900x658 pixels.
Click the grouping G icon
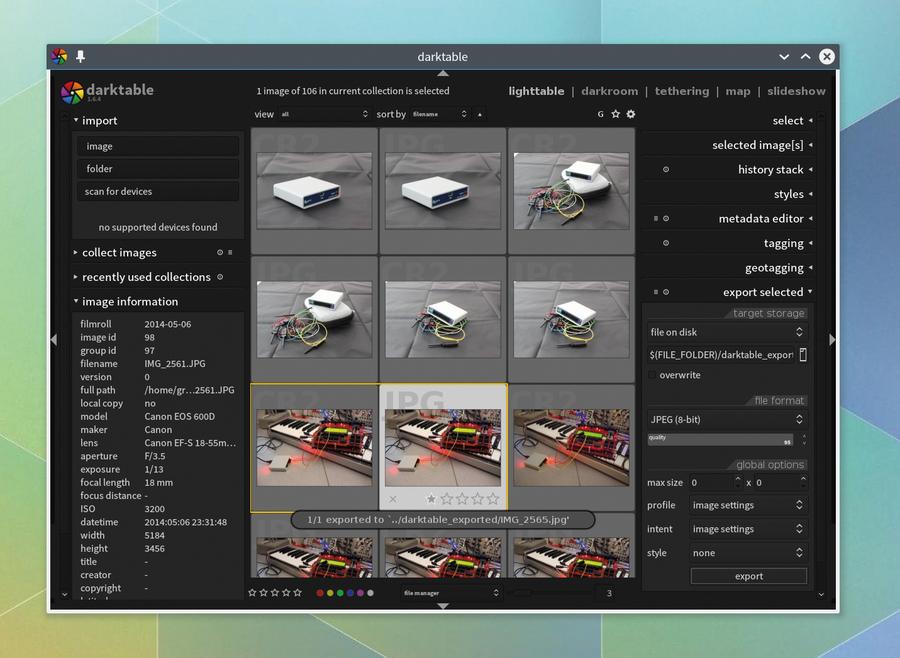point(600,114)
